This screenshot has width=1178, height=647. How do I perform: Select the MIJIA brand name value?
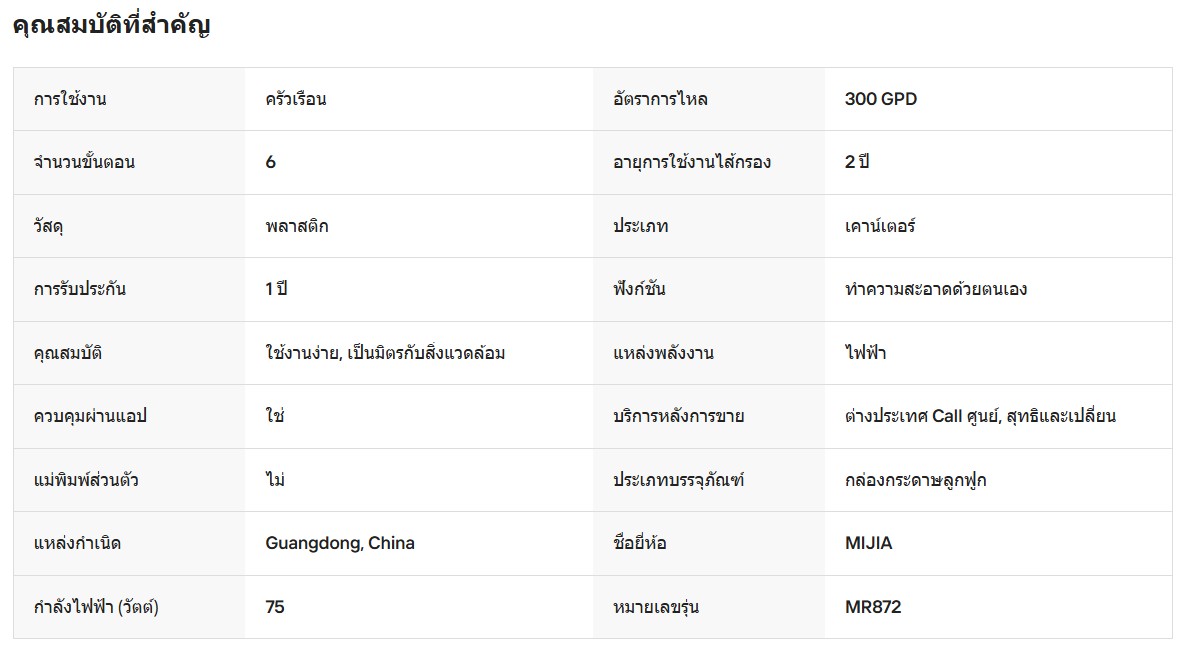pyautogui.click(x=868, y=543)
